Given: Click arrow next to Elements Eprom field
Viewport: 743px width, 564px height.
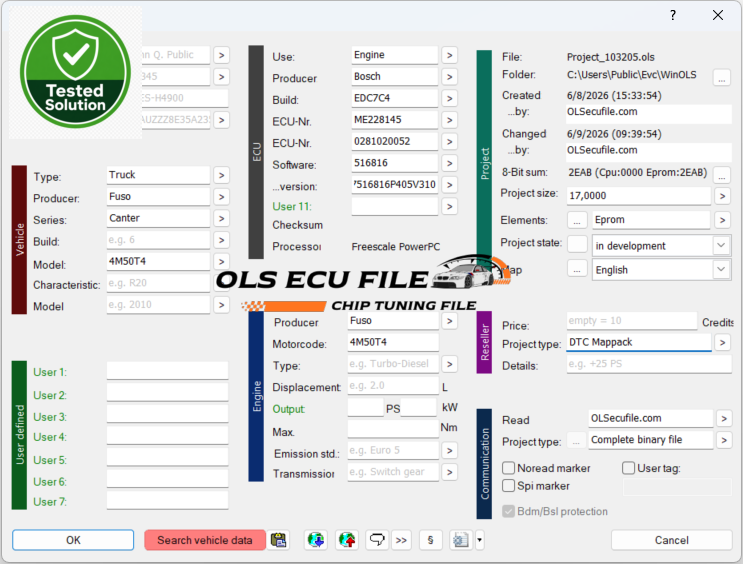Looking at the screenshot, I should click(x=722, y=220).
